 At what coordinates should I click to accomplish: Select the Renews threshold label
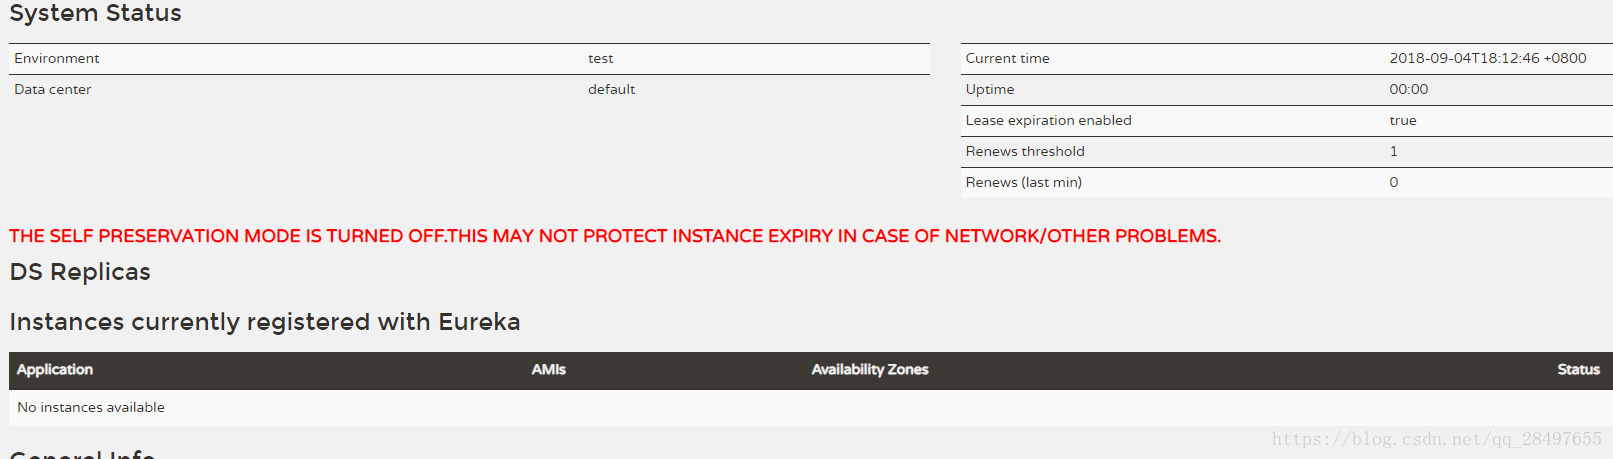(x=1024, y=151)
